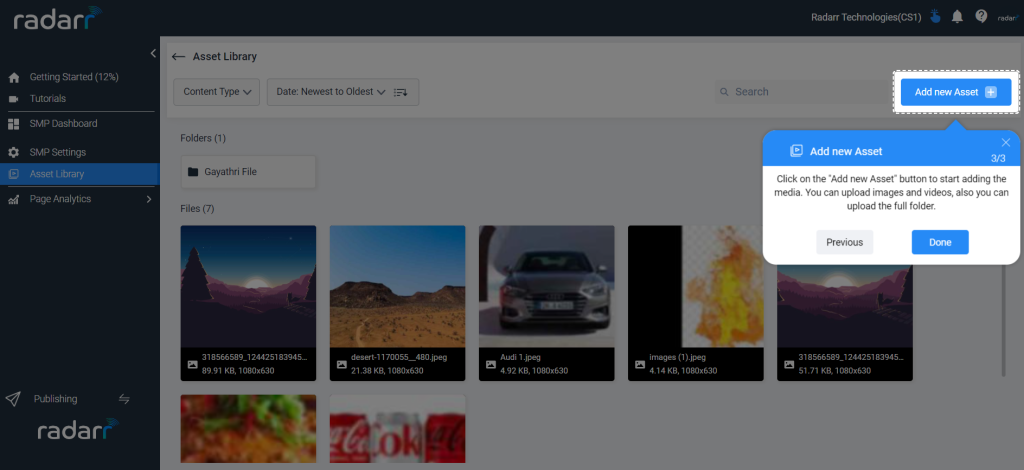Click the media icon in the tooltip header
This screenshot has height=470, width=1024.
796,151
